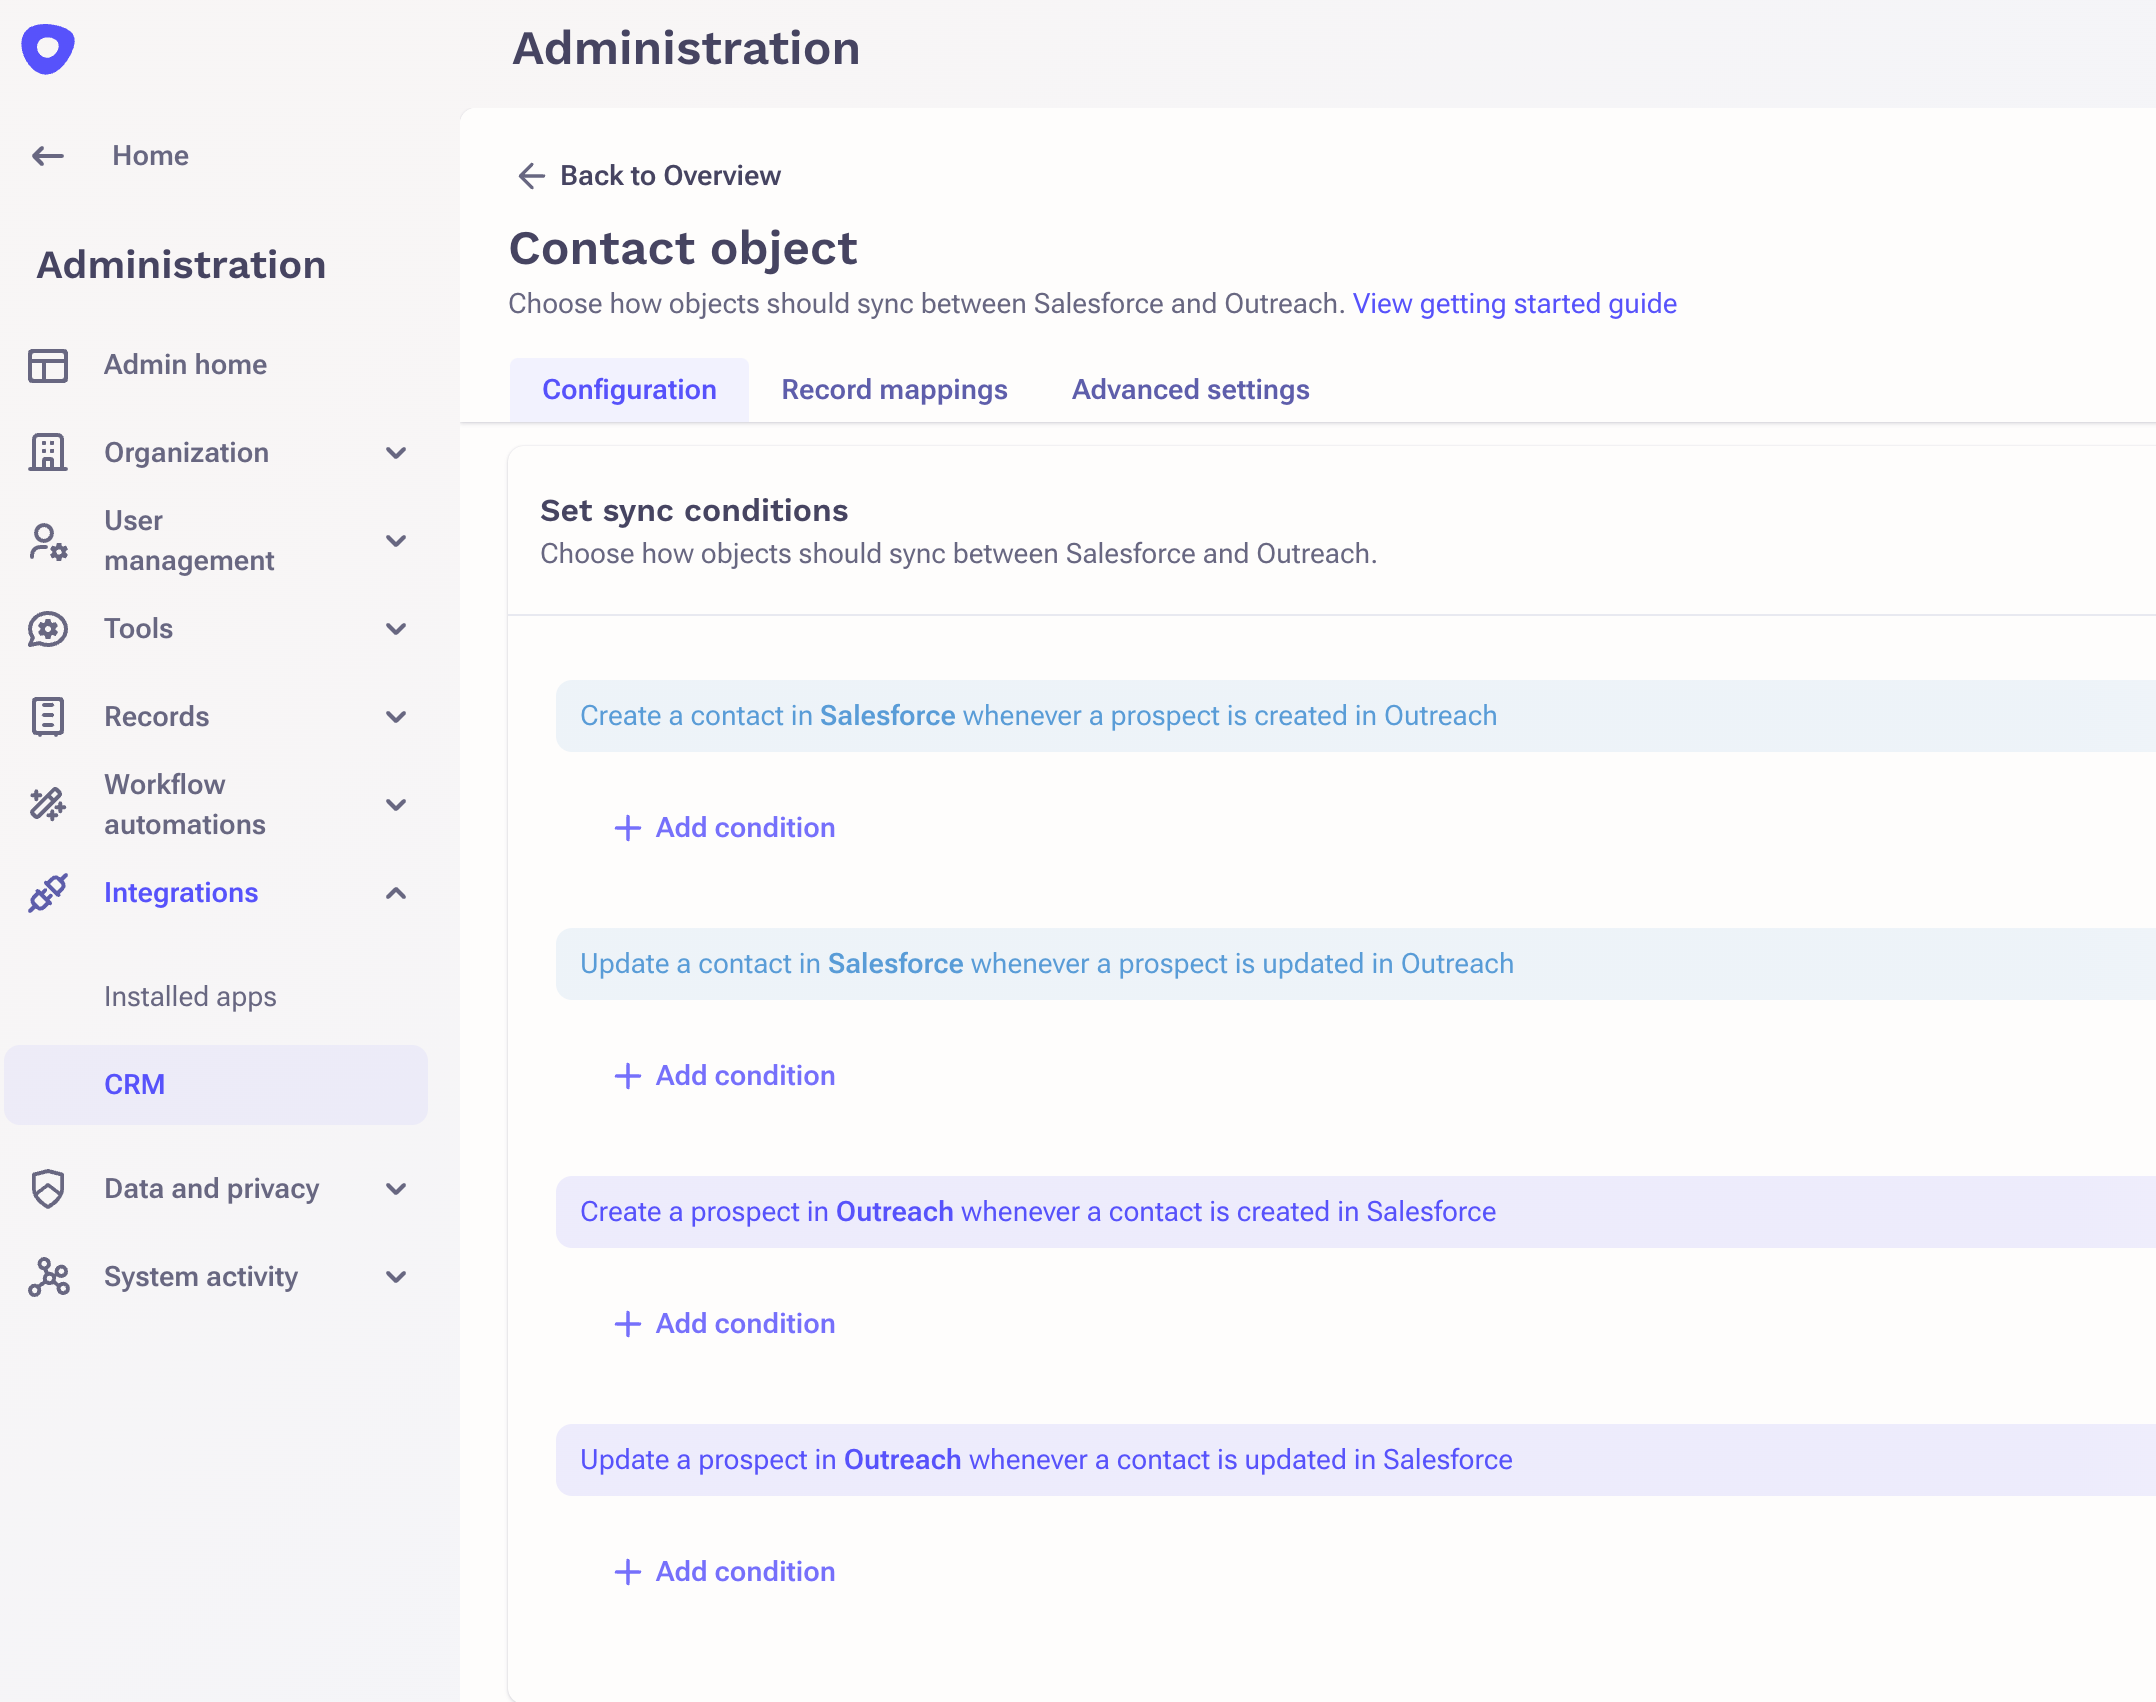2156x1702 pixels.
Task: Click plus icon under Create contact in Salesforce
Action: (x=627, y=828)
